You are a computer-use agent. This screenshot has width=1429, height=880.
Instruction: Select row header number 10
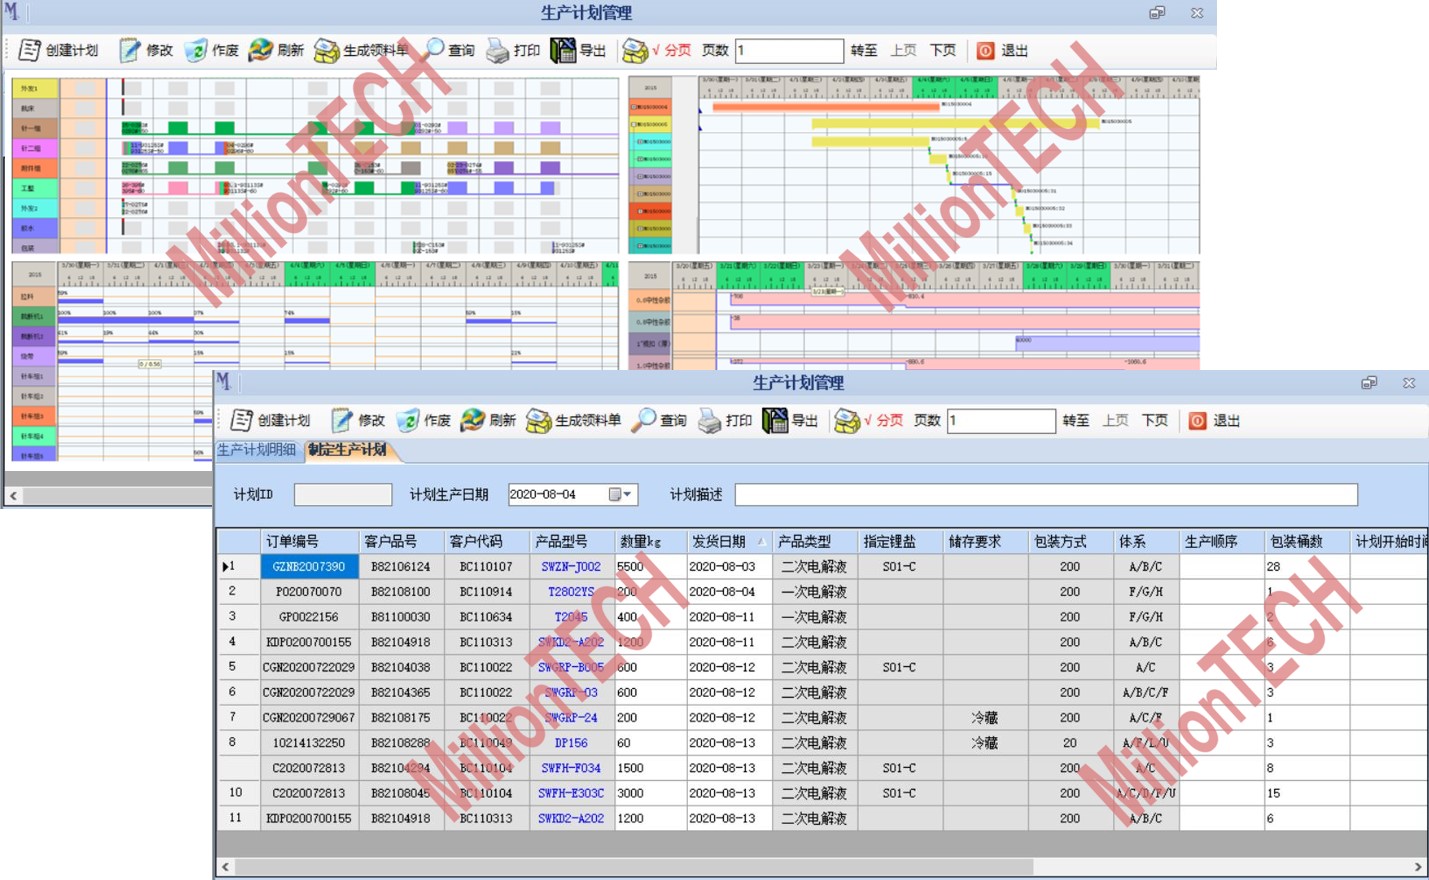click(x=239, y=793)
